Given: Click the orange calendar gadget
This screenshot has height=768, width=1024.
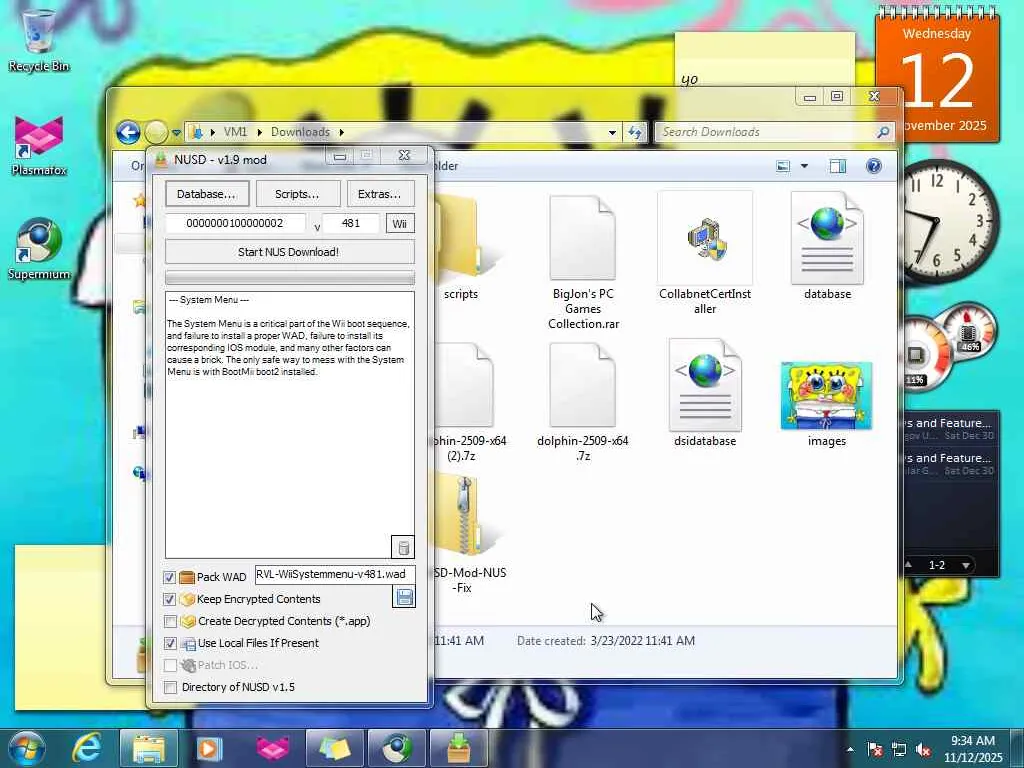Looking at the screenshot, I should pos(937,73).
